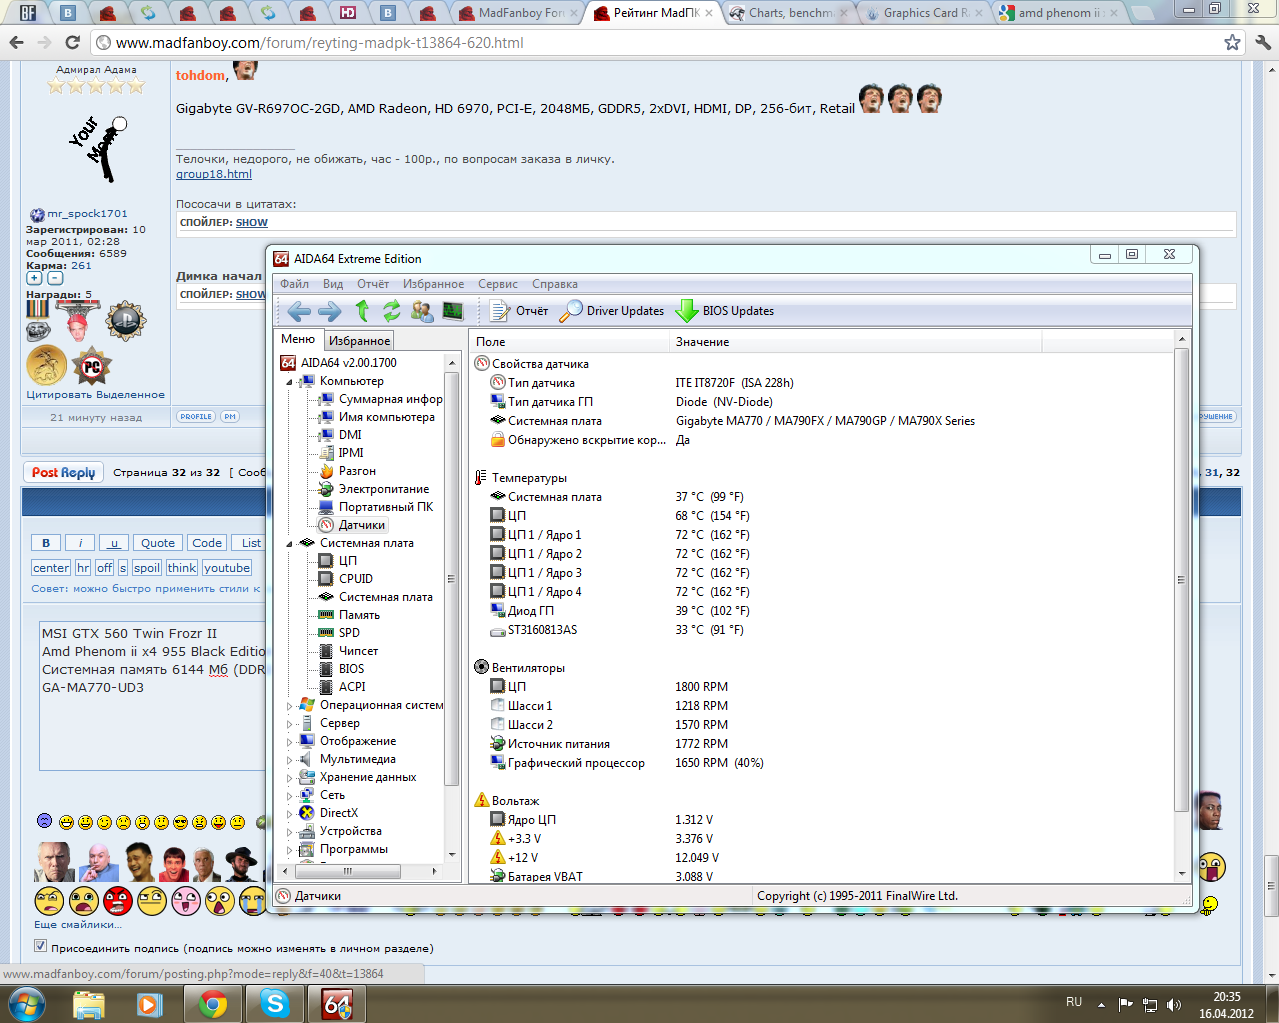The image size is (1279, 1023).
Task: Expand the DirectX tree node
Action: (x=289, y=814)
